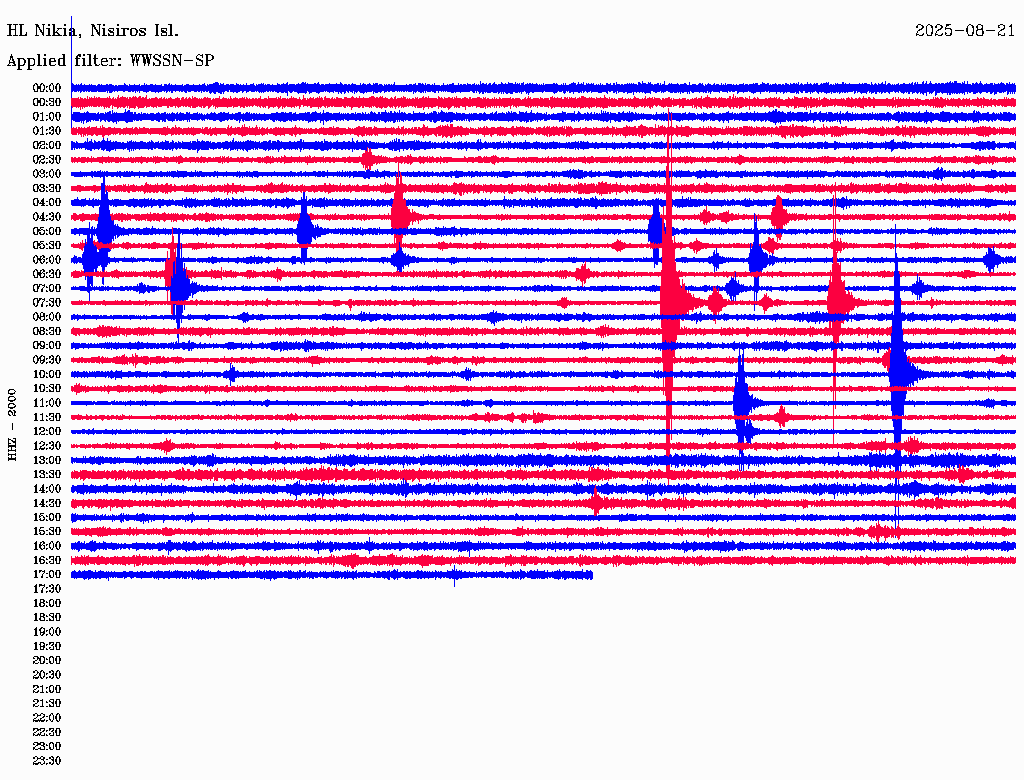Select the 03:00 time label
The width and height of the screenshot is (1024, 780).
(x=47, y=174)
